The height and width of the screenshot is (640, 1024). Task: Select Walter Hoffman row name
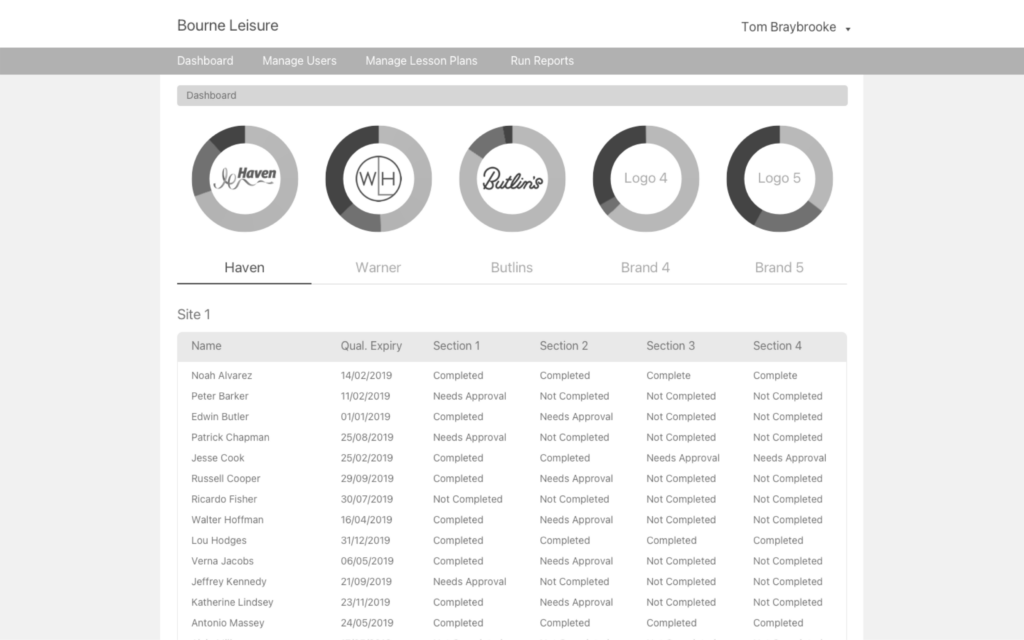(x=227, y=520)
